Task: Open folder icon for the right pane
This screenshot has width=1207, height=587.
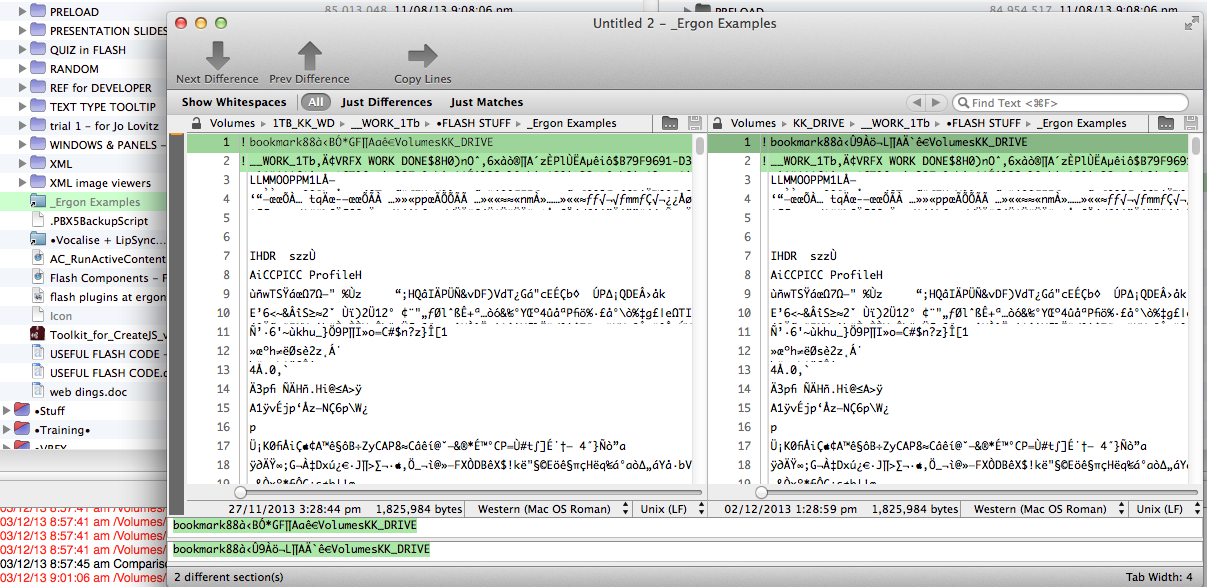Action: tap(1166, 123)
